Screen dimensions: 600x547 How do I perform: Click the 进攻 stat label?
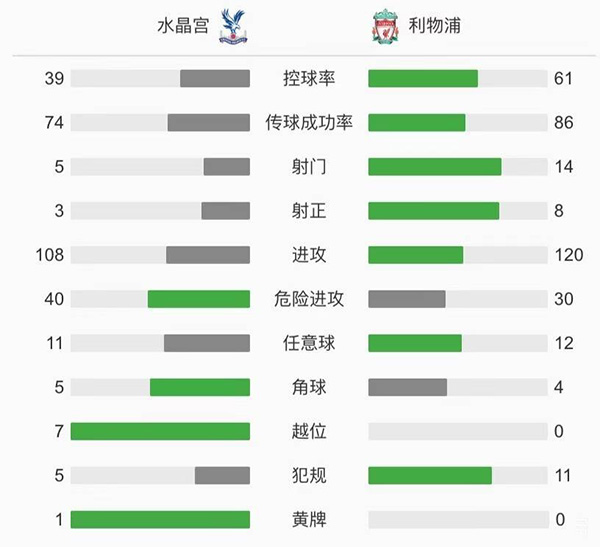point(308,255)
